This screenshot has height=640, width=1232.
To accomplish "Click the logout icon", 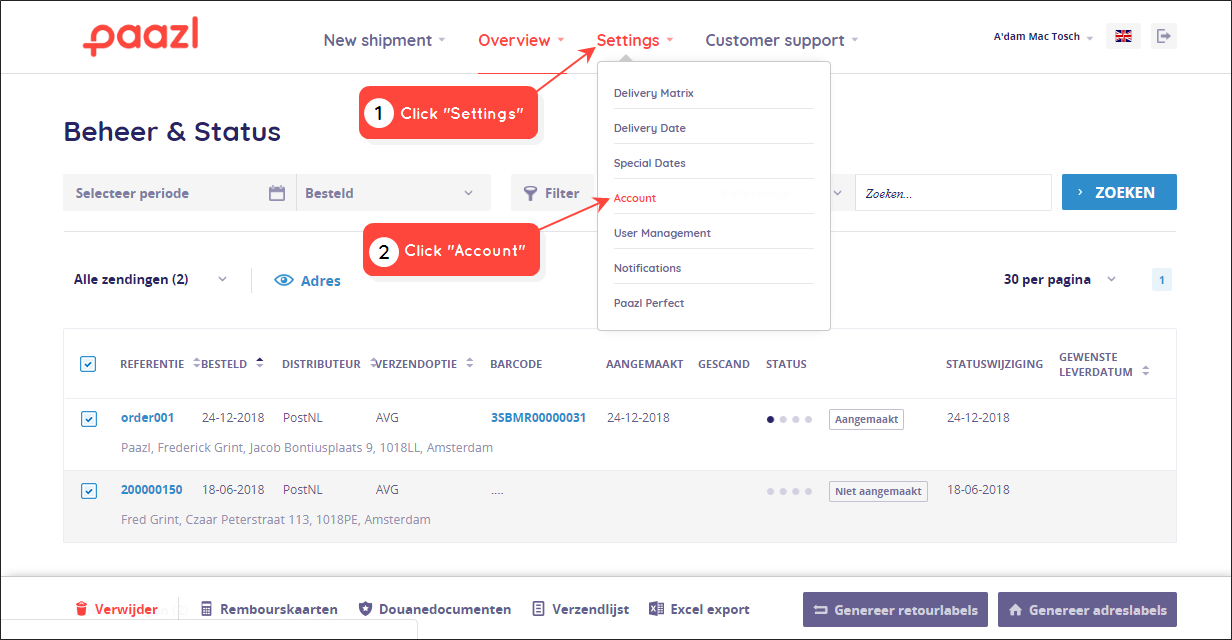I will [1164, 36].
